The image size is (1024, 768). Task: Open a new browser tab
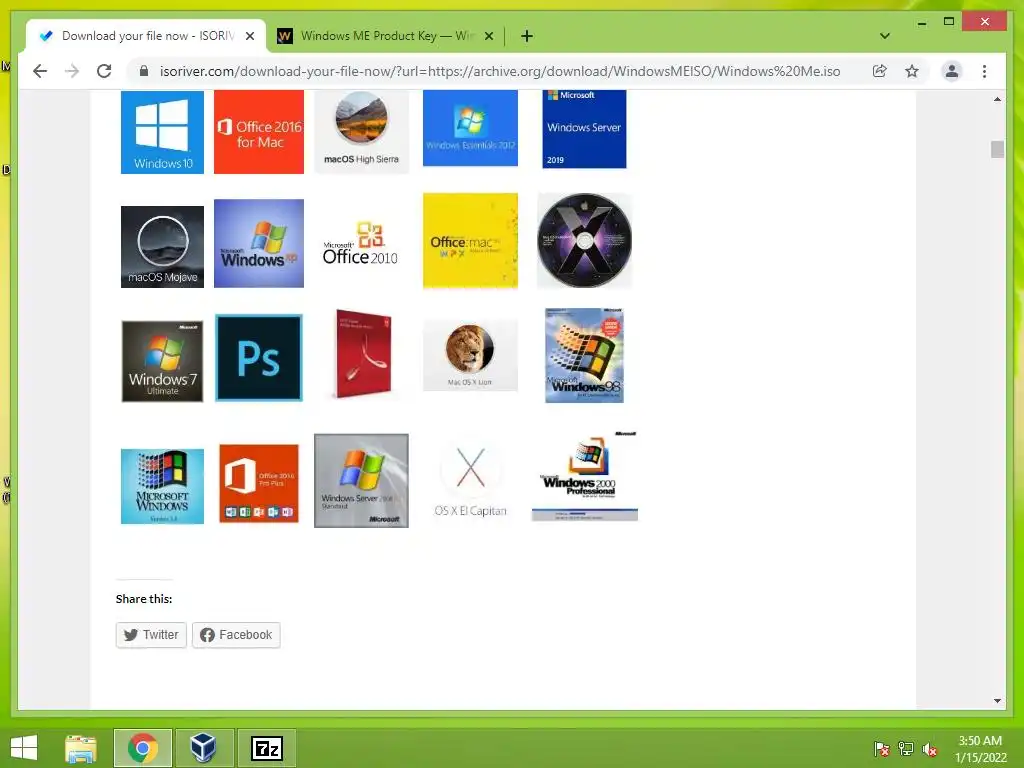[527, 36]
